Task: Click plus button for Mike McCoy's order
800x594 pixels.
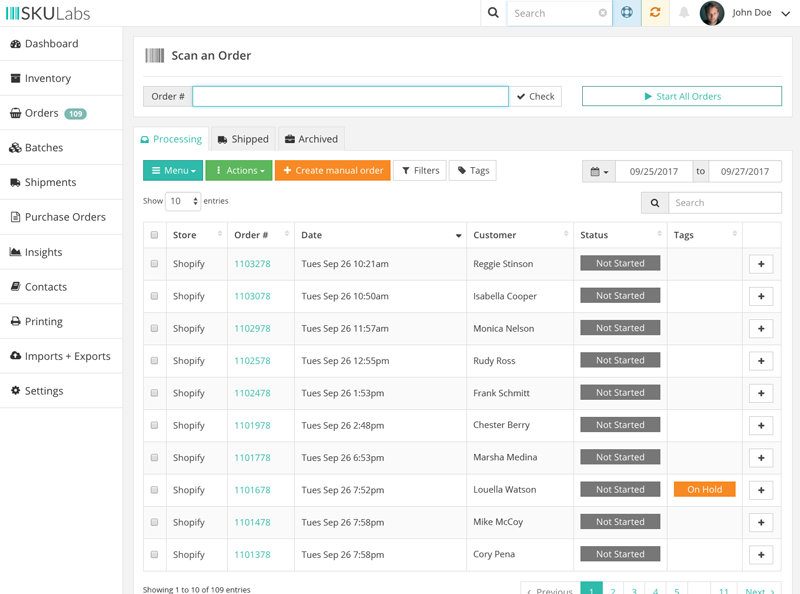Action: [761, 522]
